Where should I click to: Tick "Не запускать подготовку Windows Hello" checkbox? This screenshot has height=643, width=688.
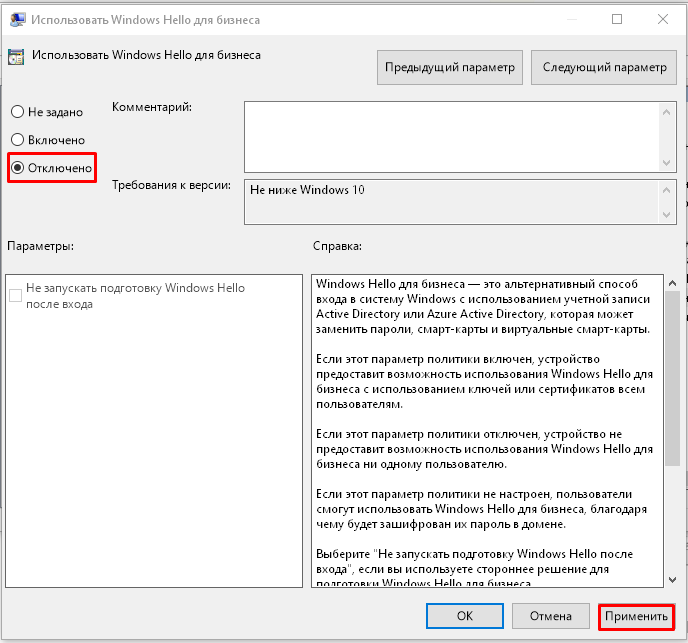click(x=15, y=295)
